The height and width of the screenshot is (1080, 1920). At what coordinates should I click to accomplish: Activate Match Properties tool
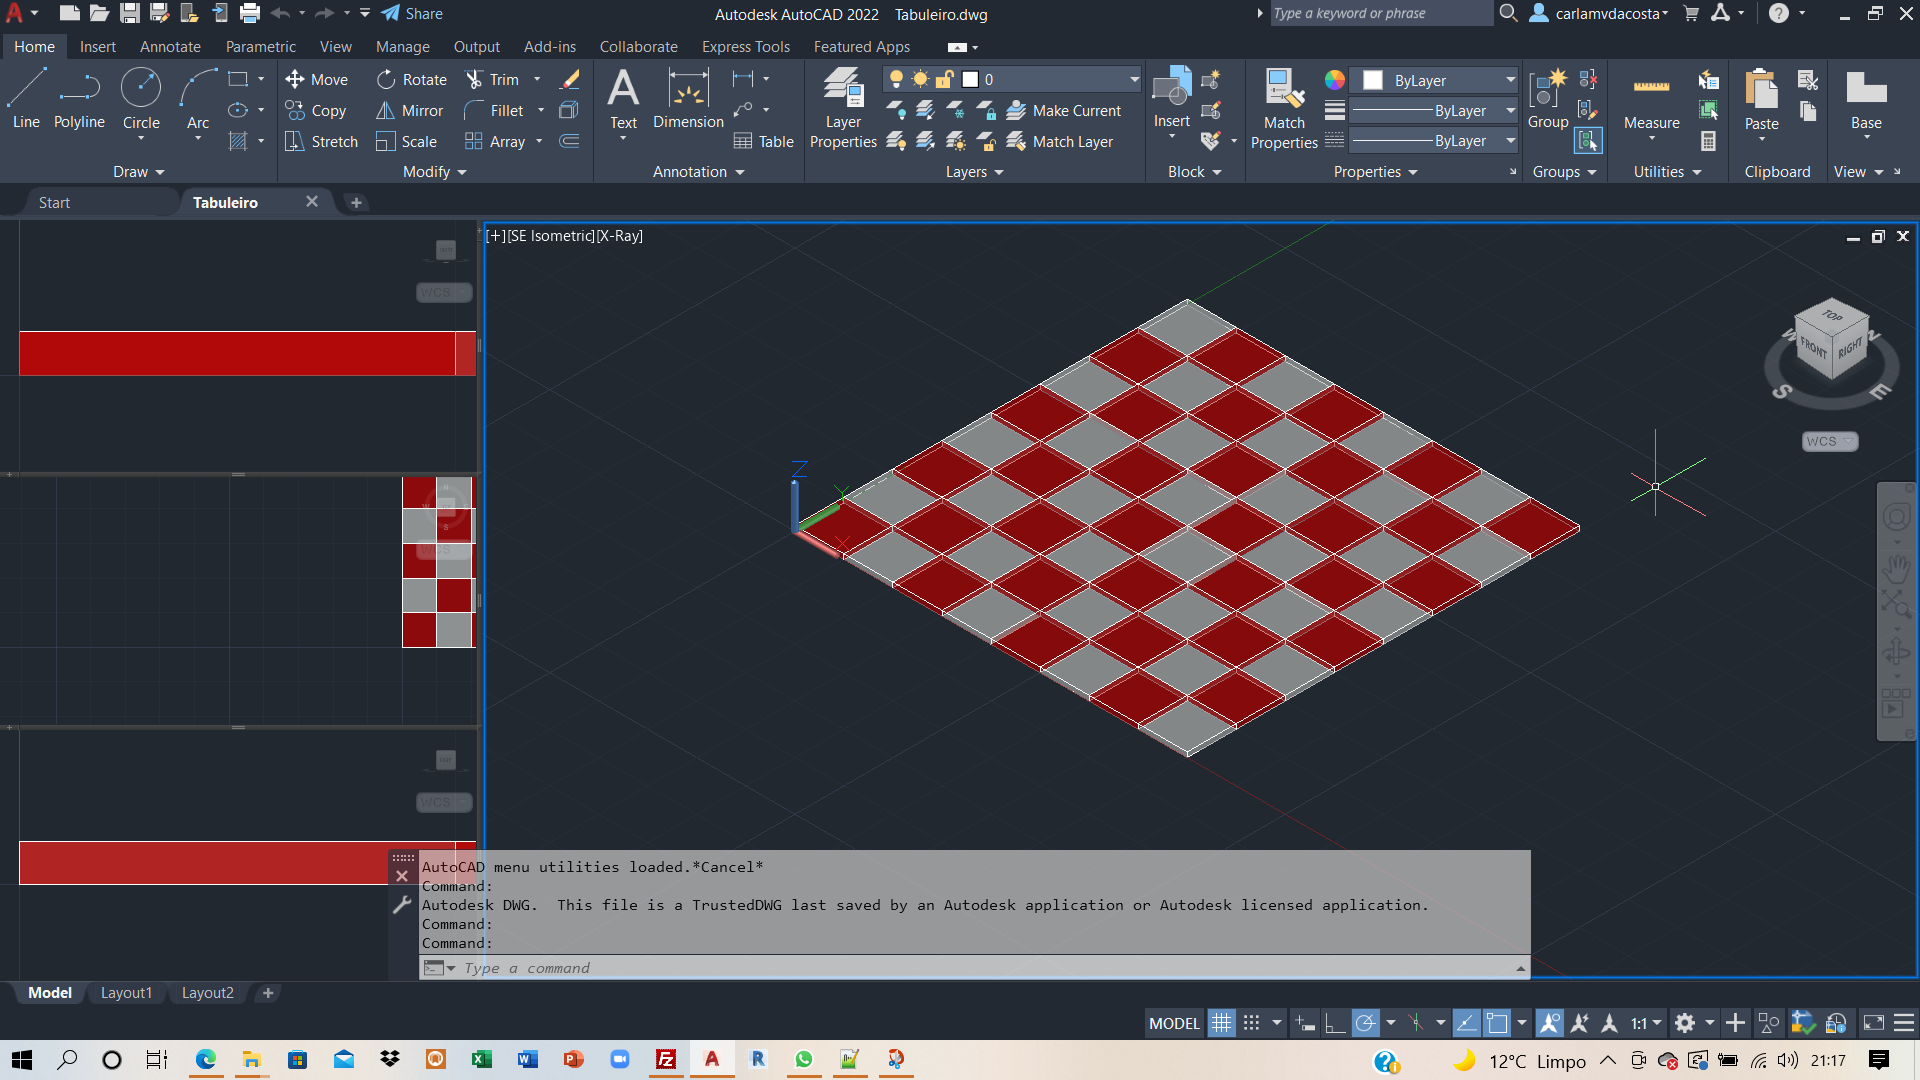[1284, 108]
